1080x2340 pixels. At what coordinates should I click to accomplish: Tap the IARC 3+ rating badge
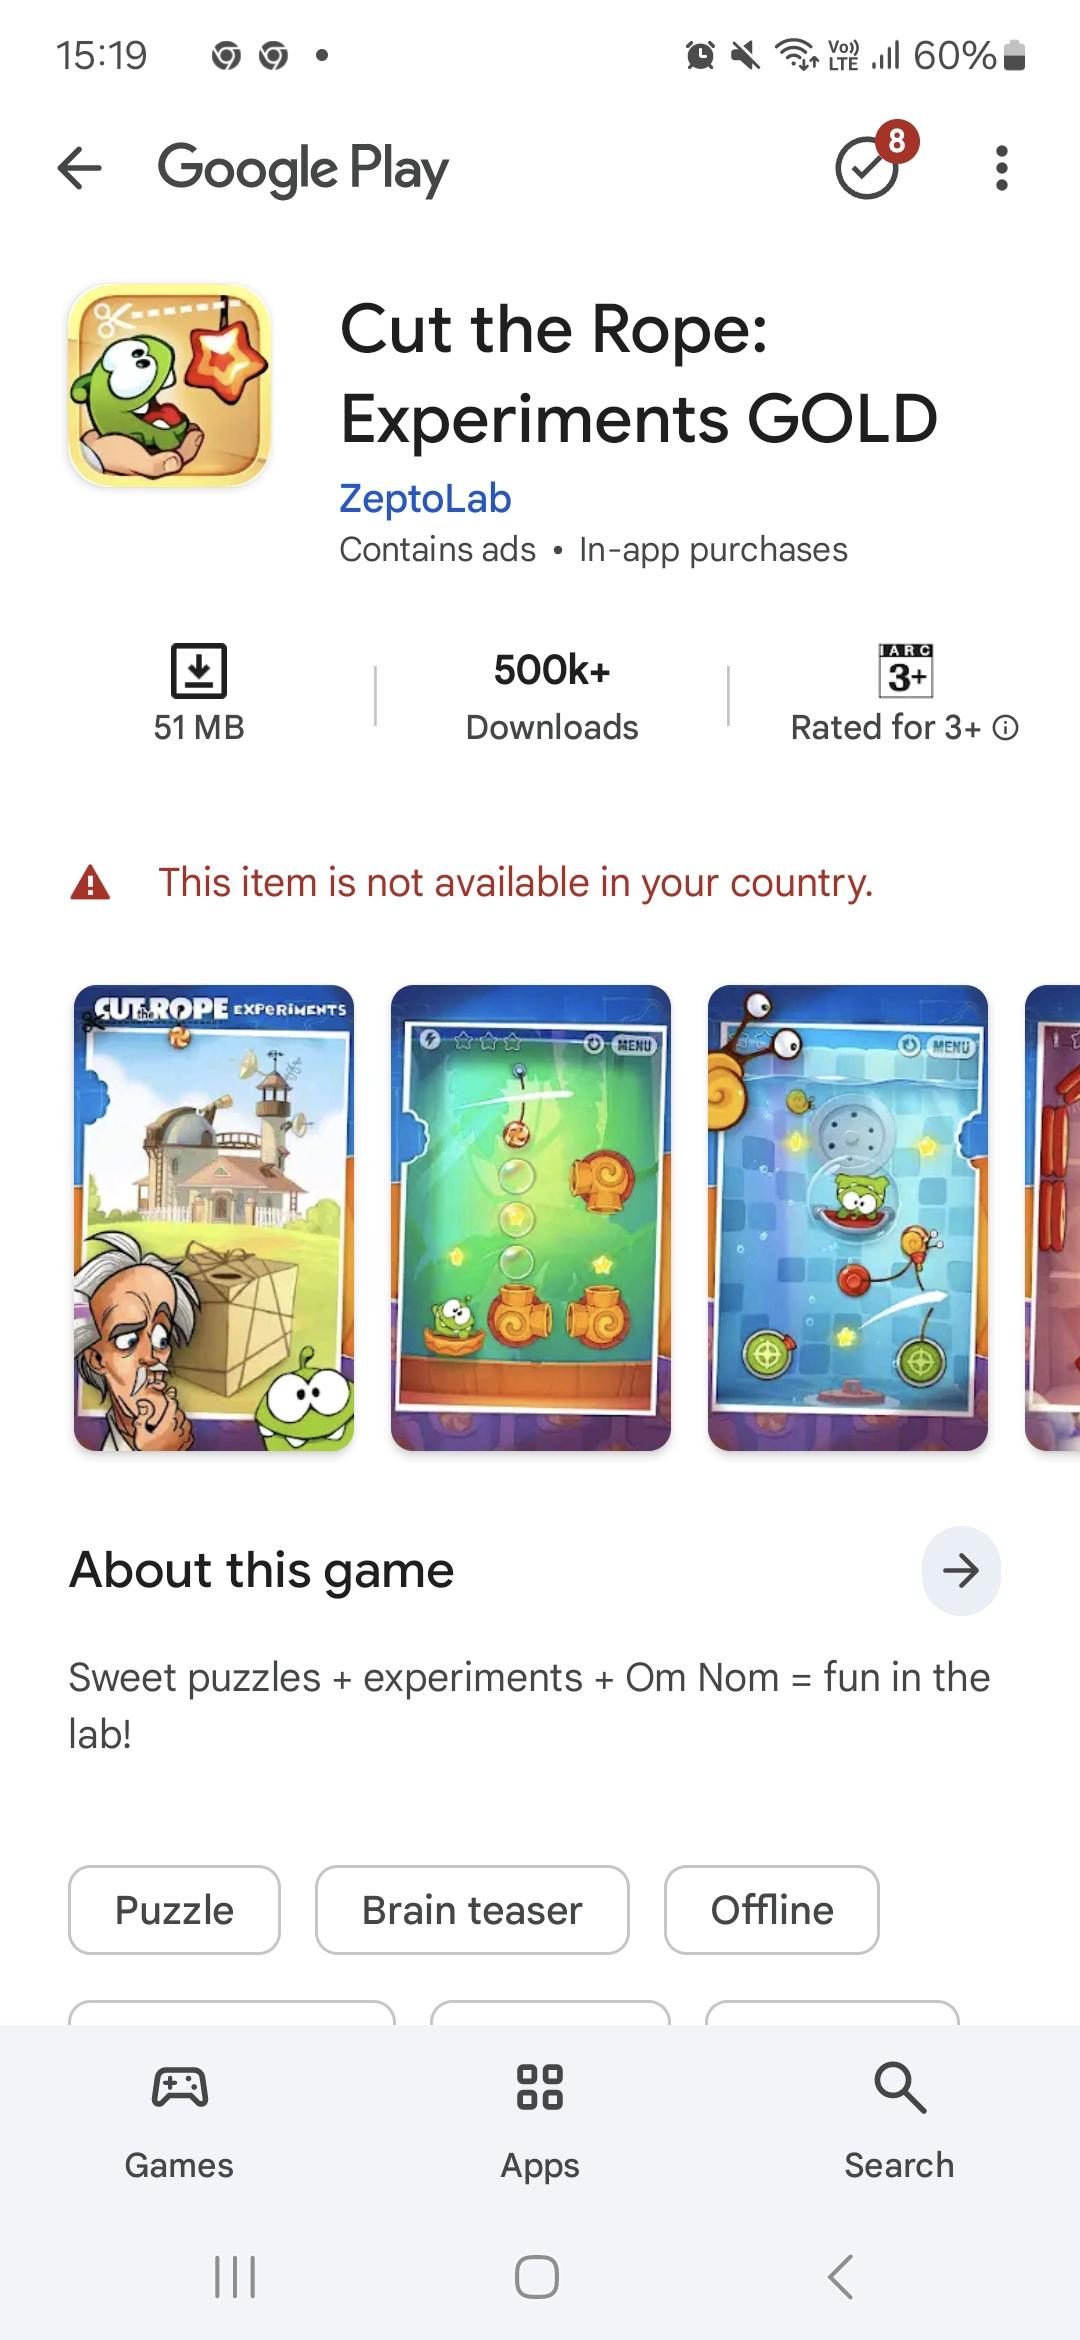(x=906, y=670)
